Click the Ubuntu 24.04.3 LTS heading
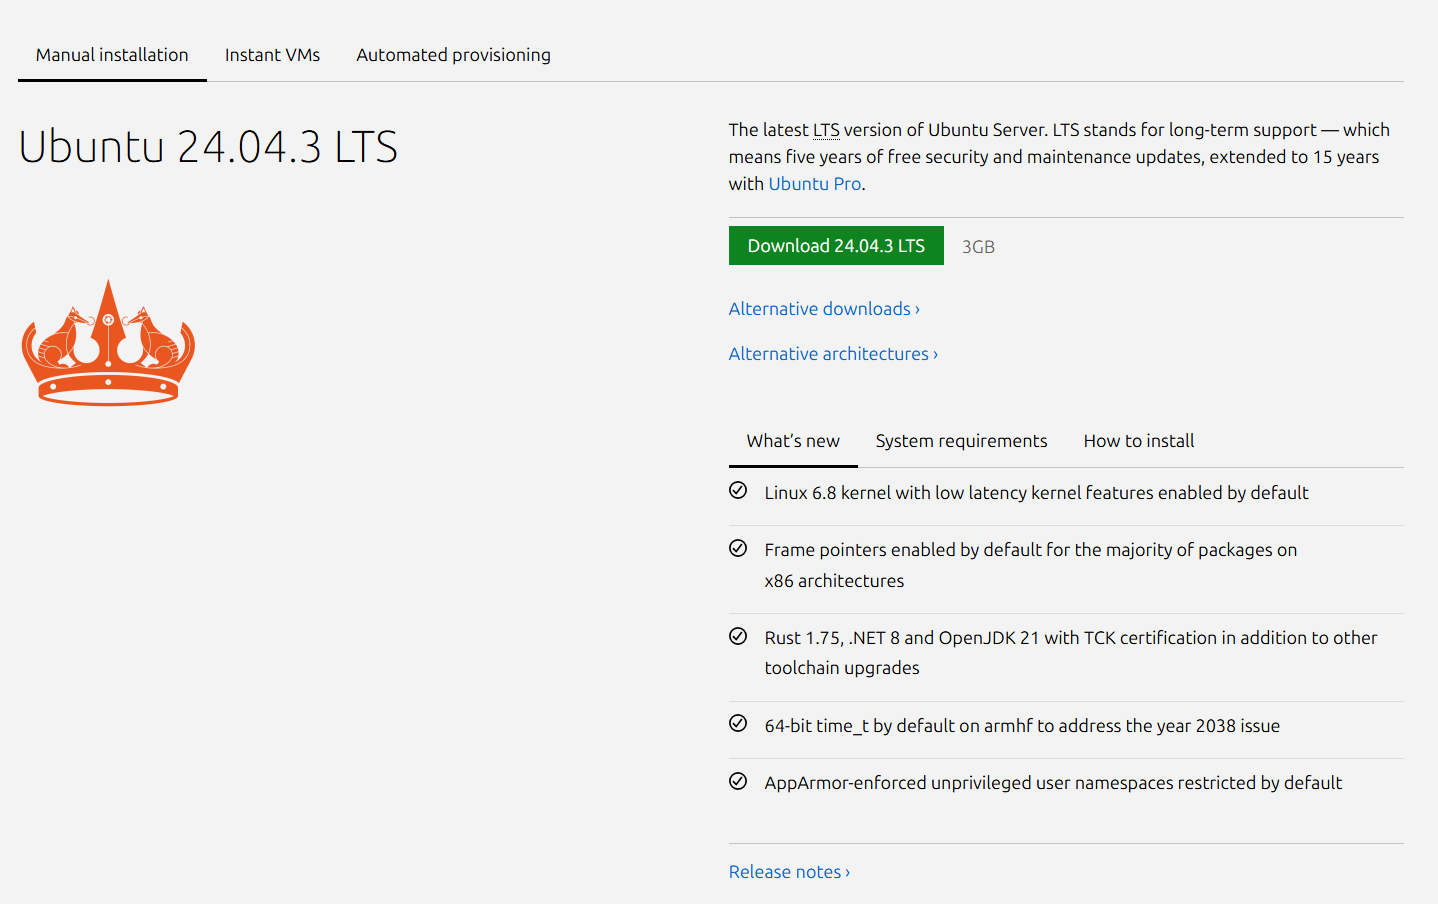The image size is (1438, 904). [208, 147]
